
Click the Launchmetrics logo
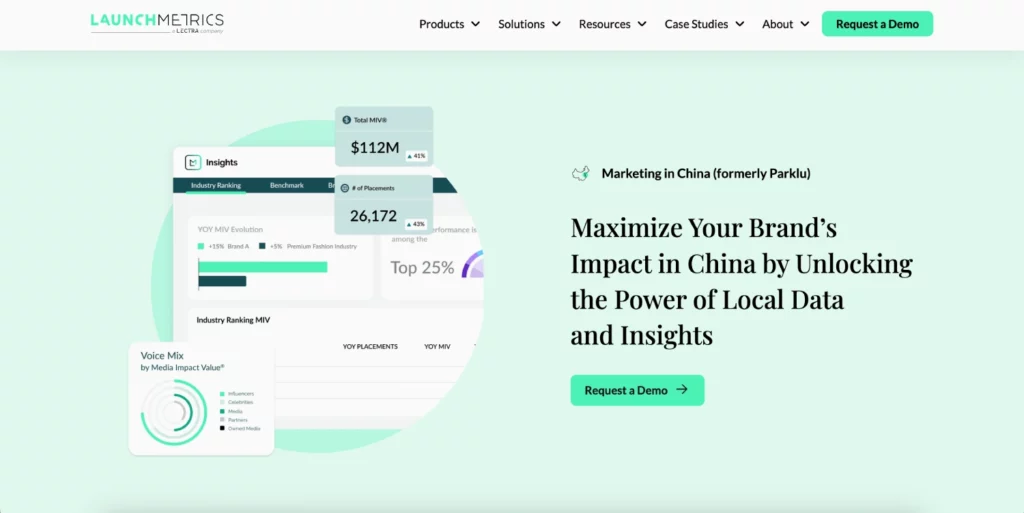pos(157,22)
